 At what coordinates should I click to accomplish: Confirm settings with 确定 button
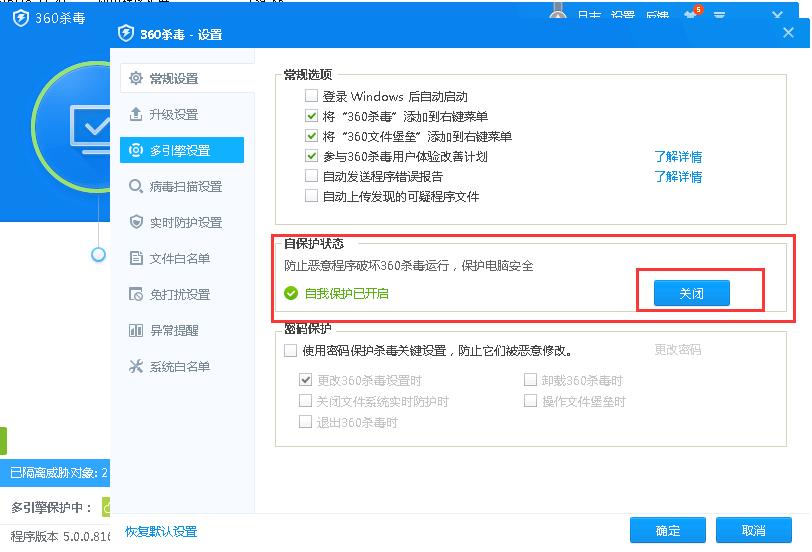668,530
